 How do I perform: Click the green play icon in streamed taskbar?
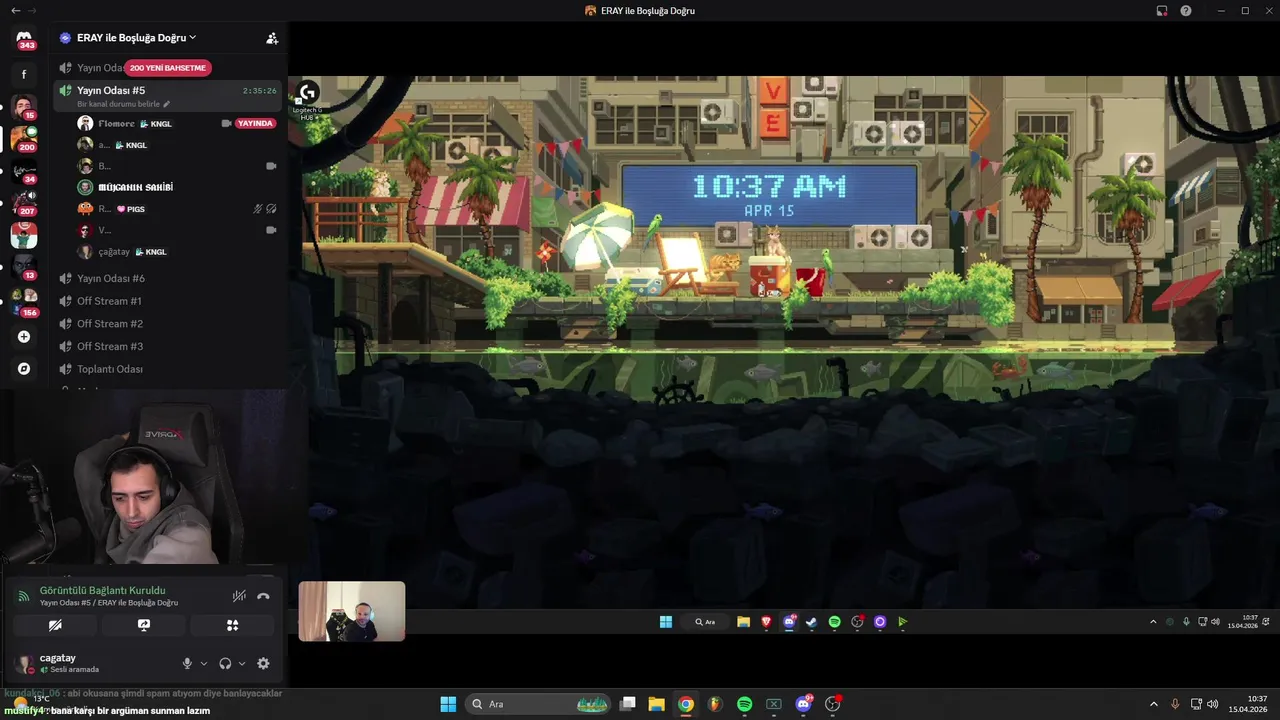pos(903,622)
